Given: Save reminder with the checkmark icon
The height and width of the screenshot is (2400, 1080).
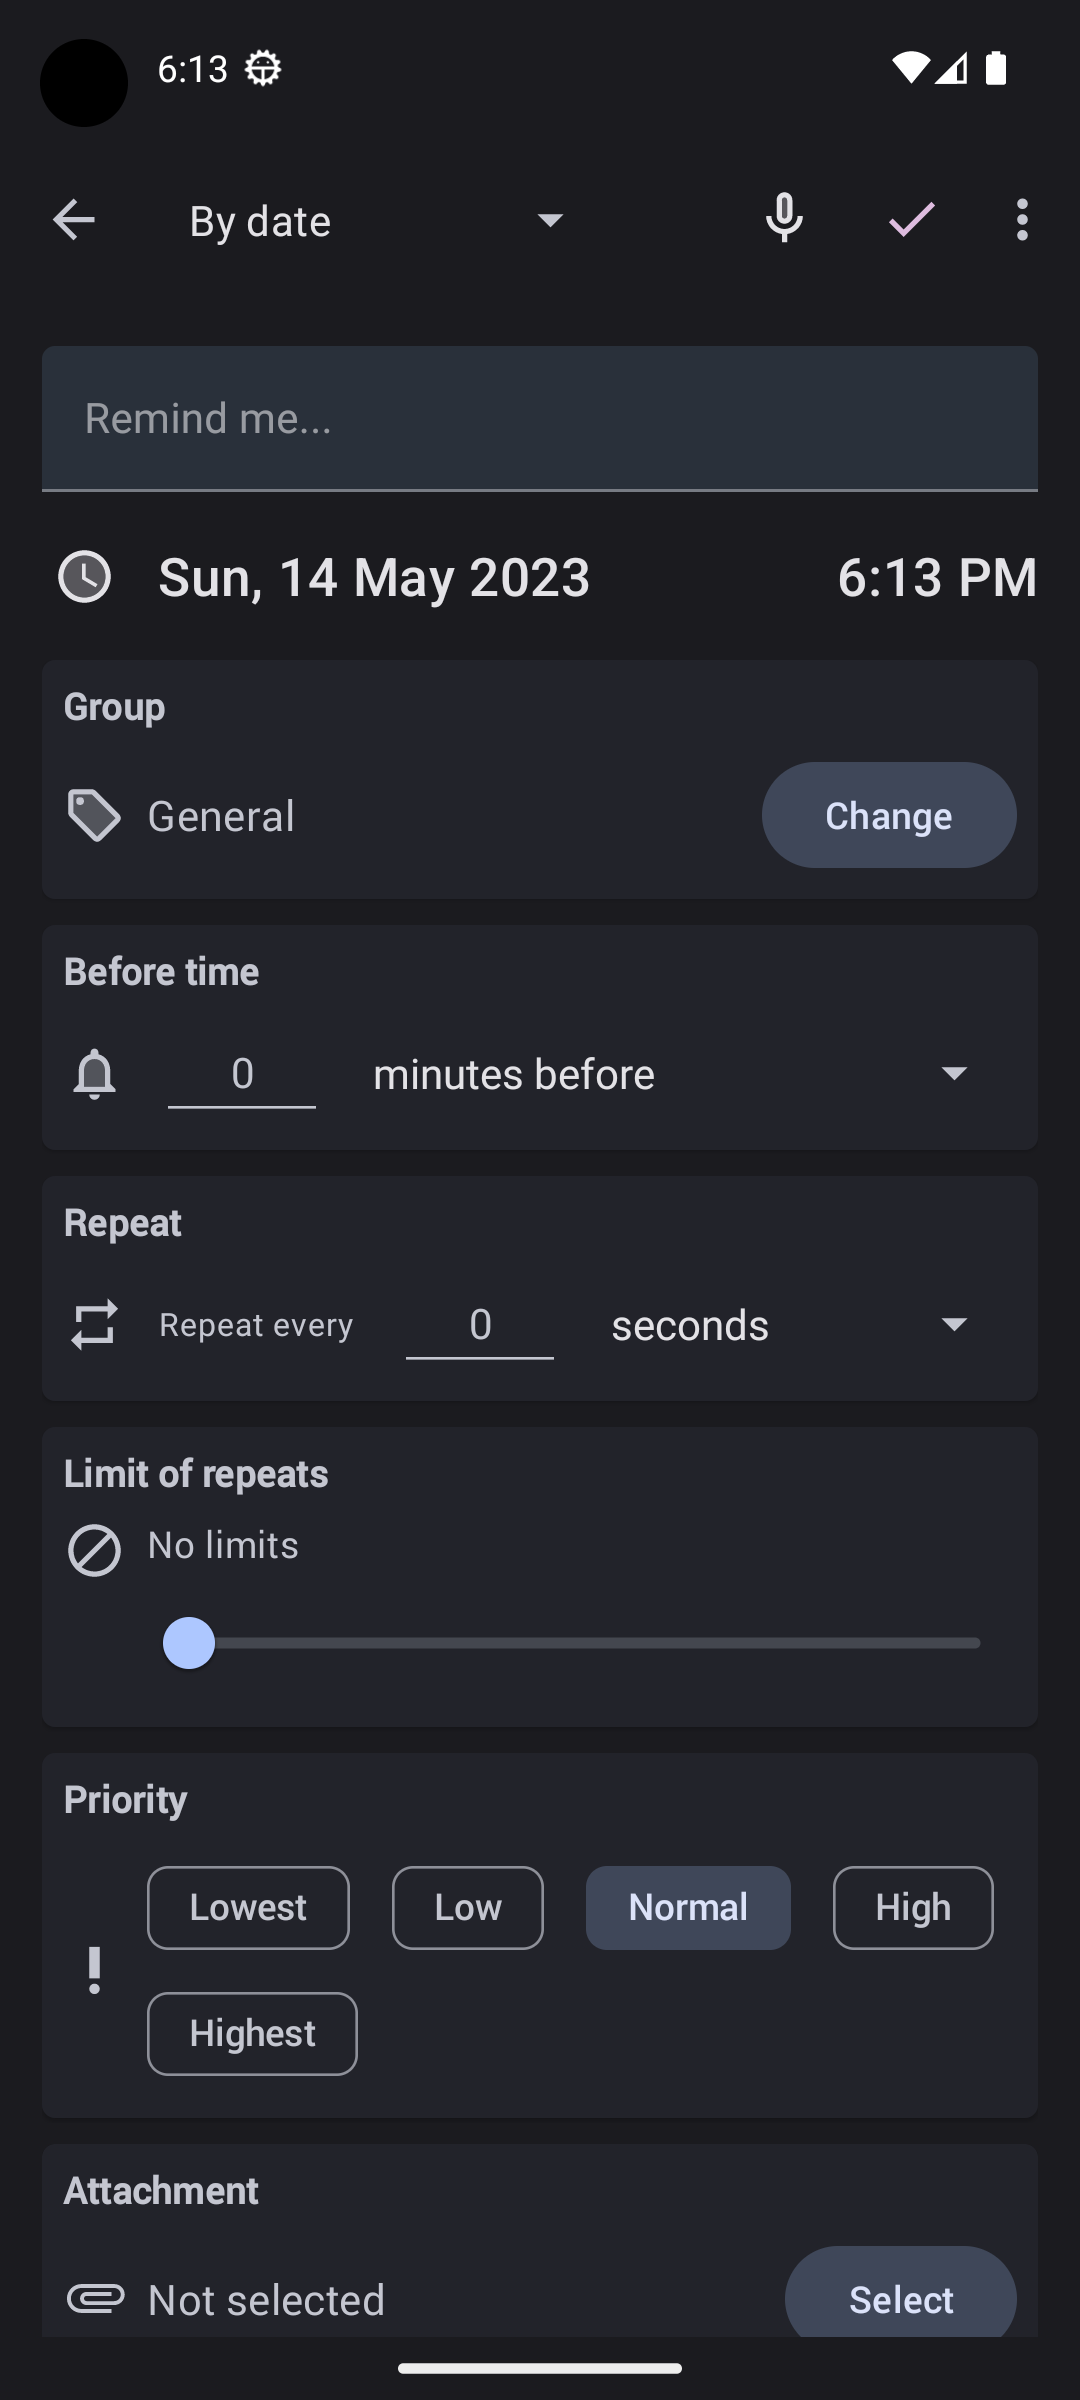Looking at the screenshot, I should [911, 219].
